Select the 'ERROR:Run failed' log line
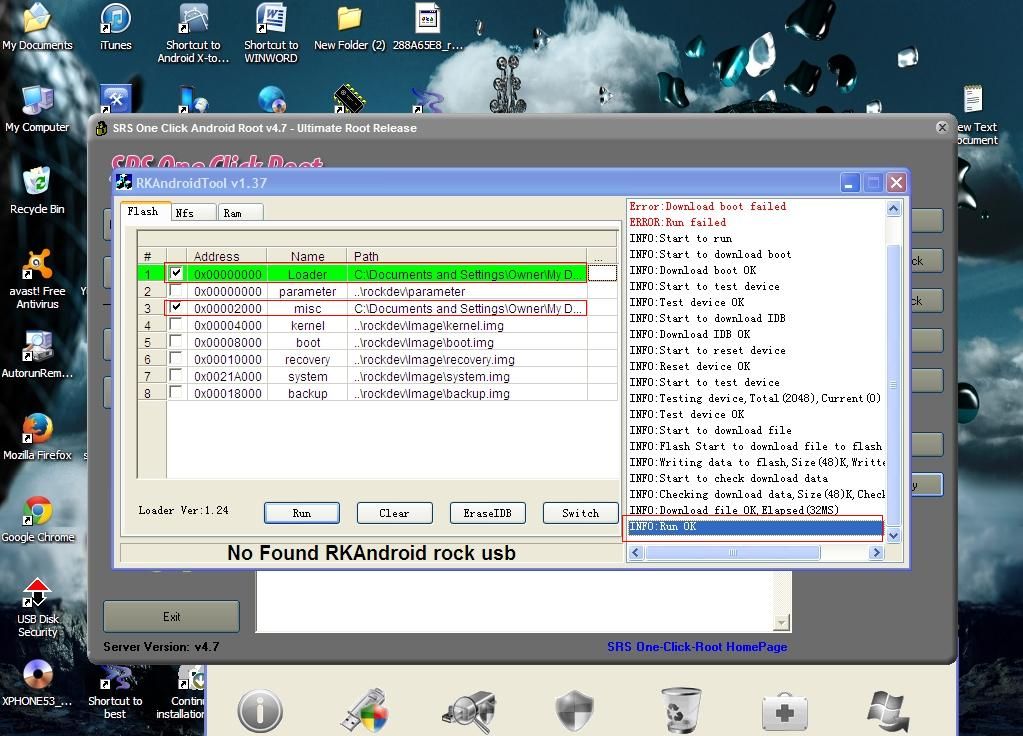Screen dimensions: 1023x736 [678, 222]
